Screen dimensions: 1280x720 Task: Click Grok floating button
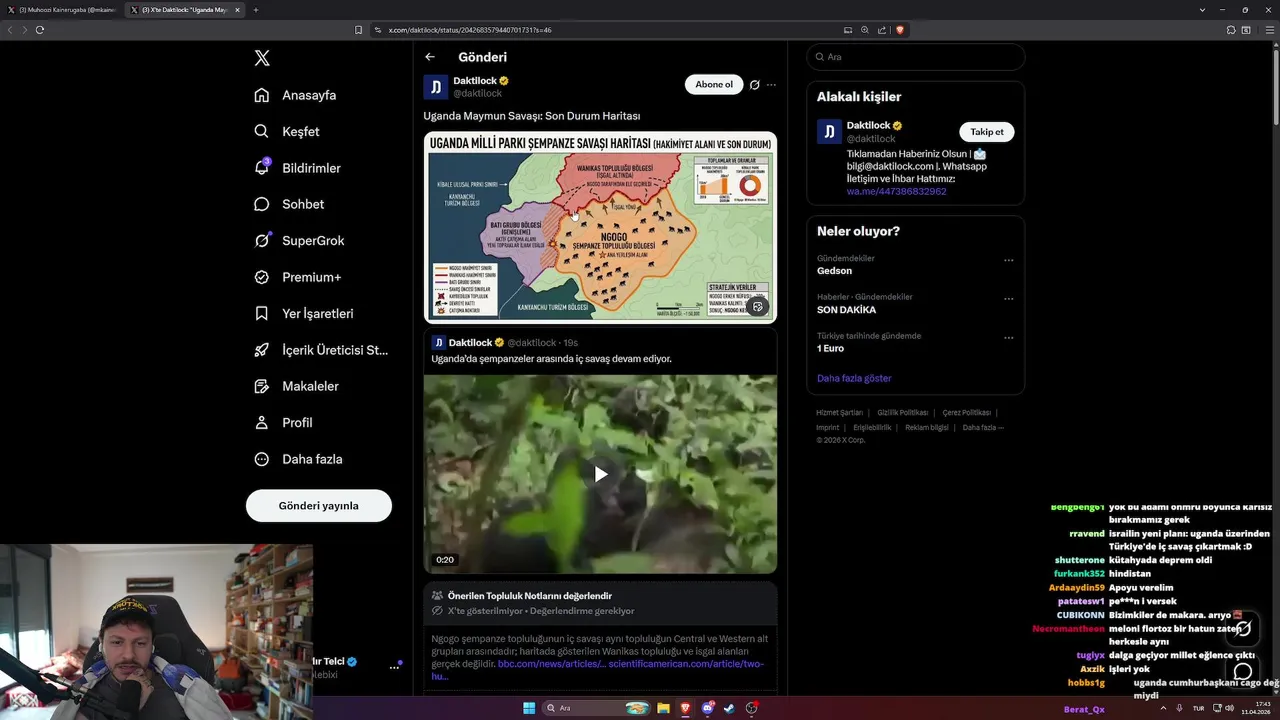point(1243,628)
